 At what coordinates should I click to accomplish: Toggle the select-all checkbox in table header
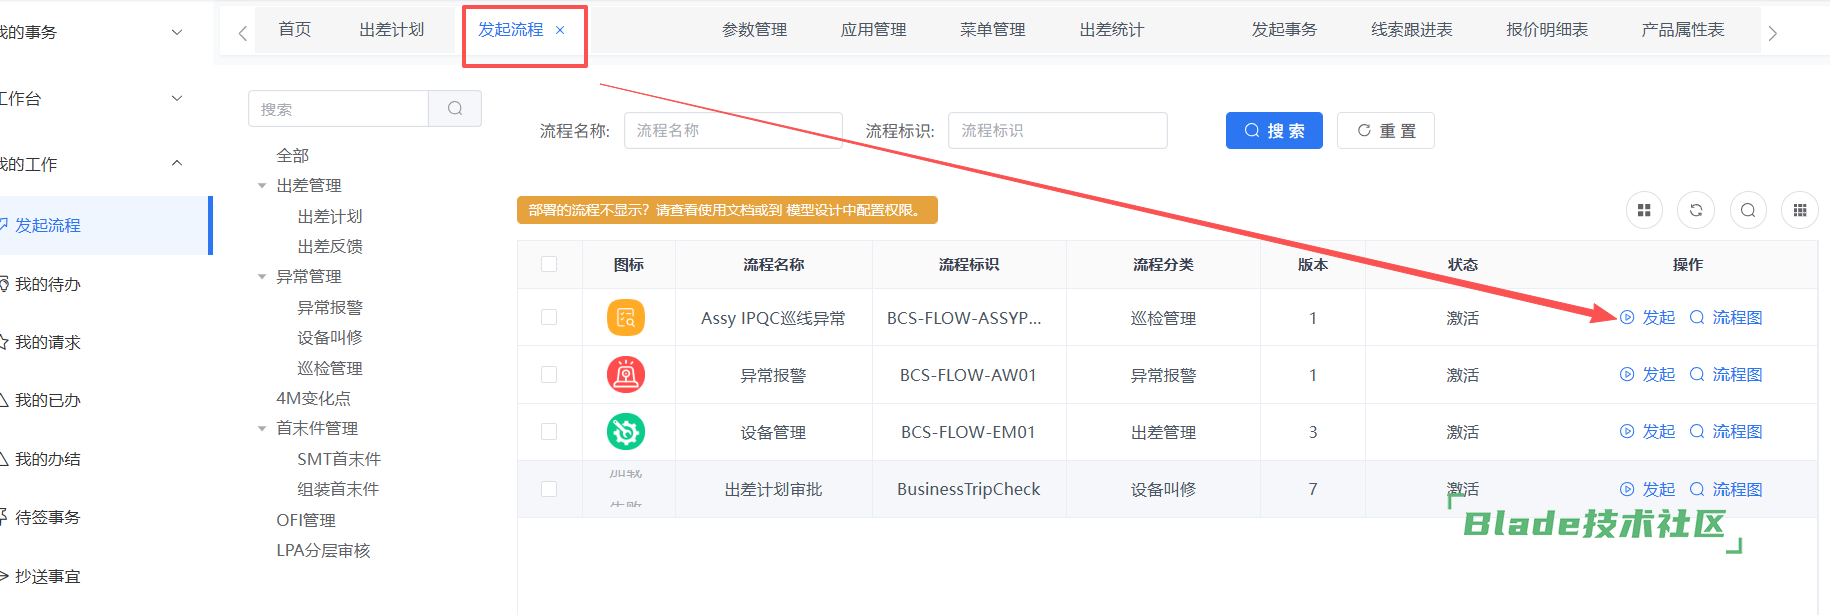[x=548, y=264]
